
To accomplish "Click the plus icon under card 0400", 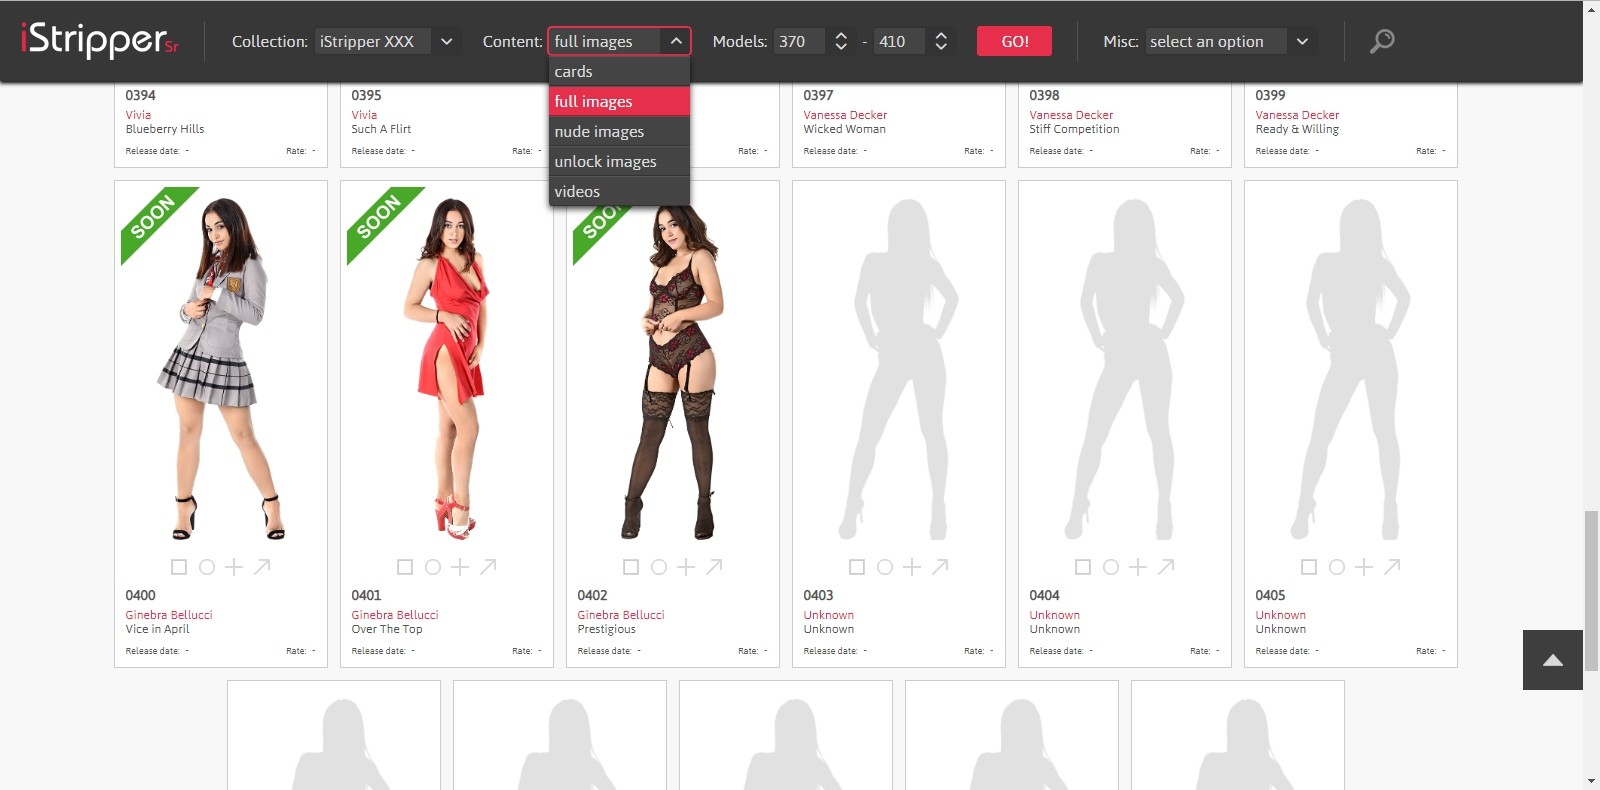I will 234,567.
